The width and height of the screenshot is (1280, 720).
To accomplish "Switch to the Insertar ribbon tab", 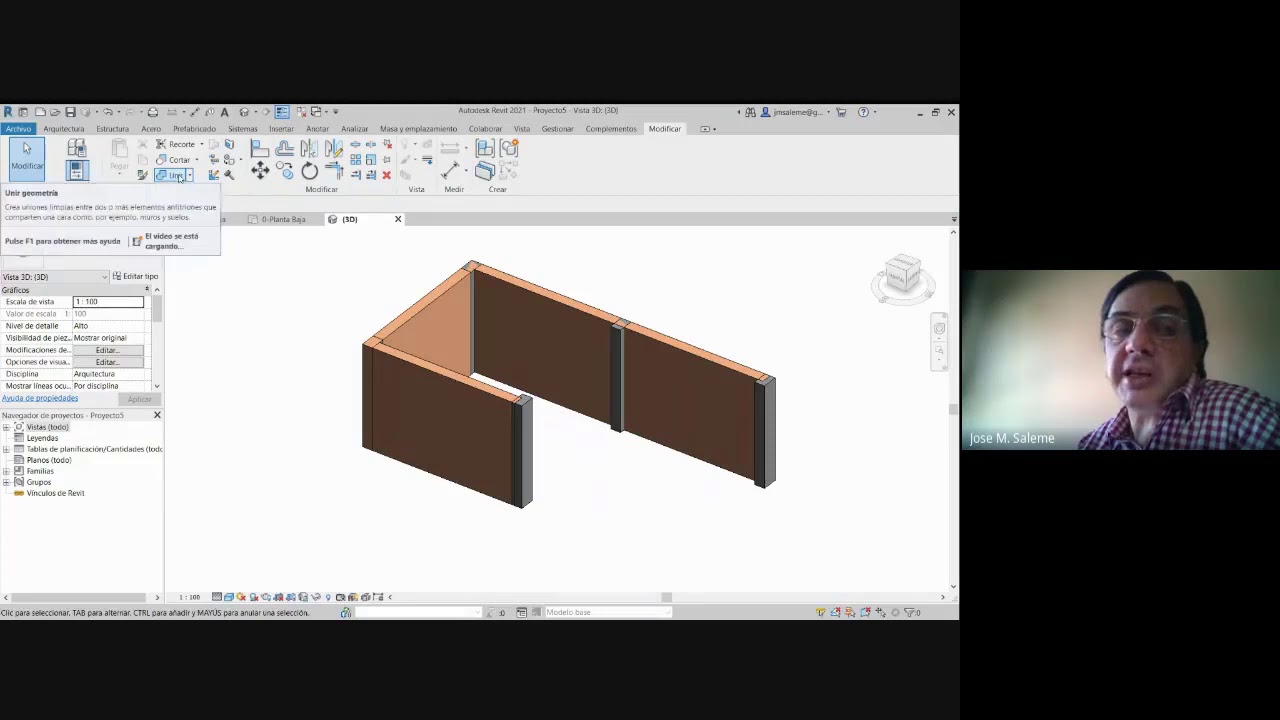I will tap(281, 129).
